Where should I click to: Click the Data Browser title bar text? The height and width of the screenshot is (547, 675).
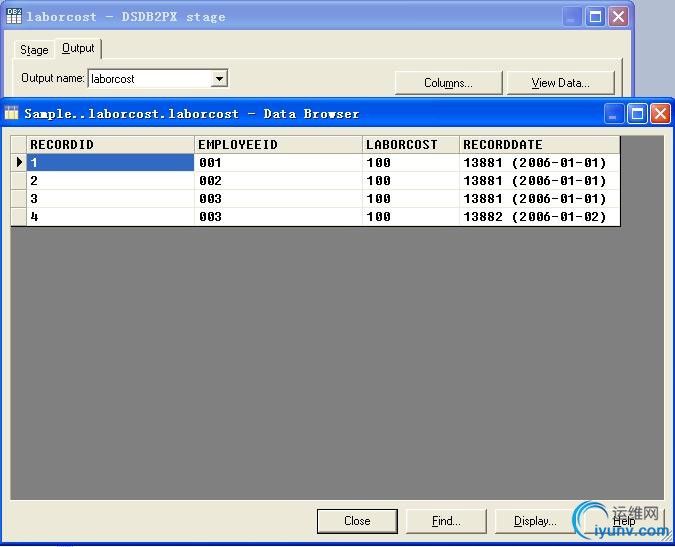[192, 114]
